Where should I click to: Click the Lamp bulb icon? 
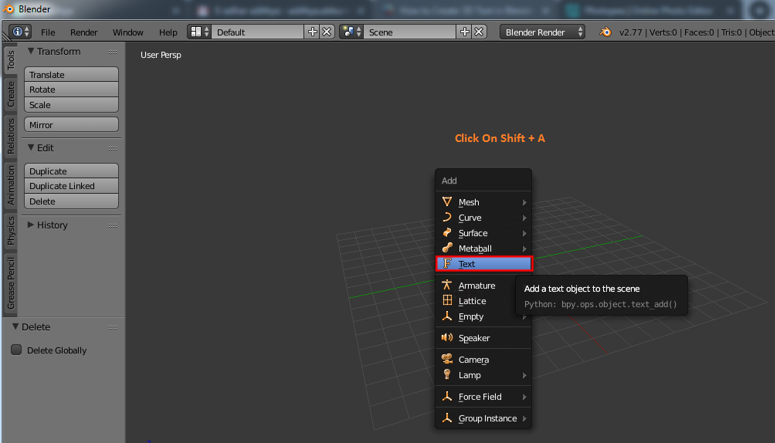pyautogui.click(x=447, y=374)
